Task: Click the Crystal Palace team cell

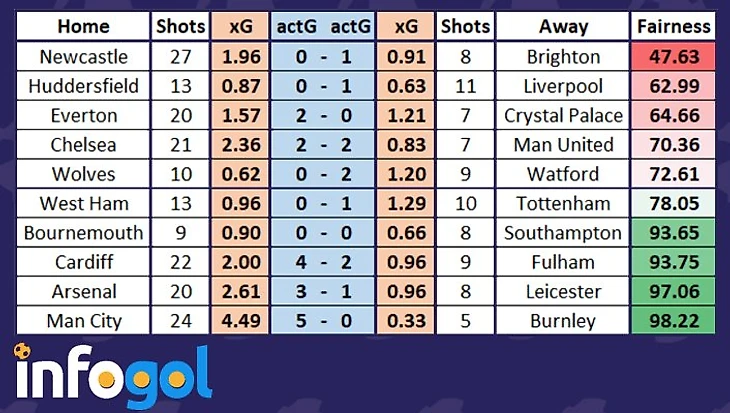Action: coord(563,116)
